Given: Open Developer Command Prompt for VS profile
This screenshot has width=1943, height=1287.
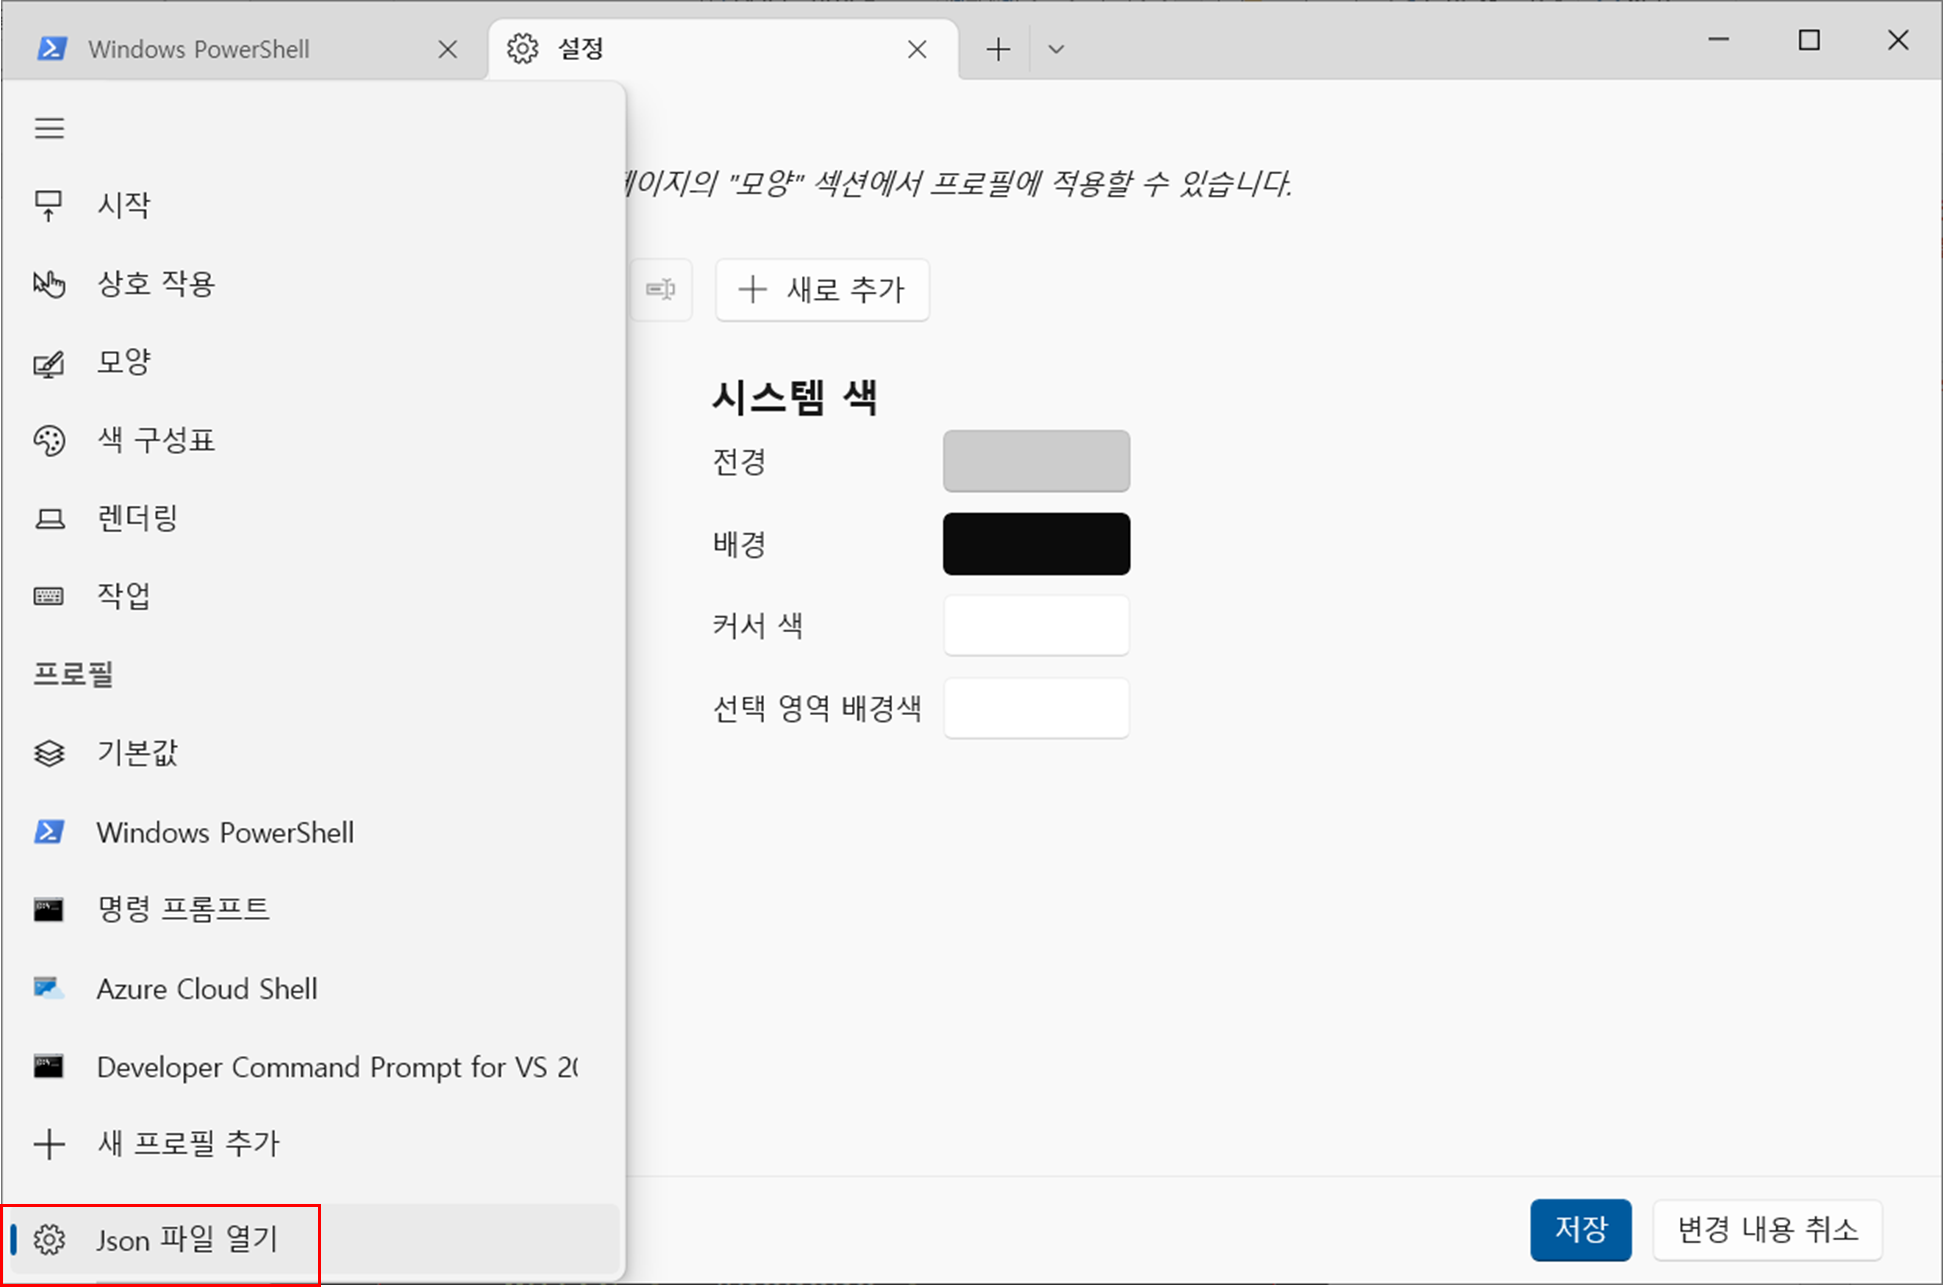Looking at the screenshot, I should [336, 1067].
